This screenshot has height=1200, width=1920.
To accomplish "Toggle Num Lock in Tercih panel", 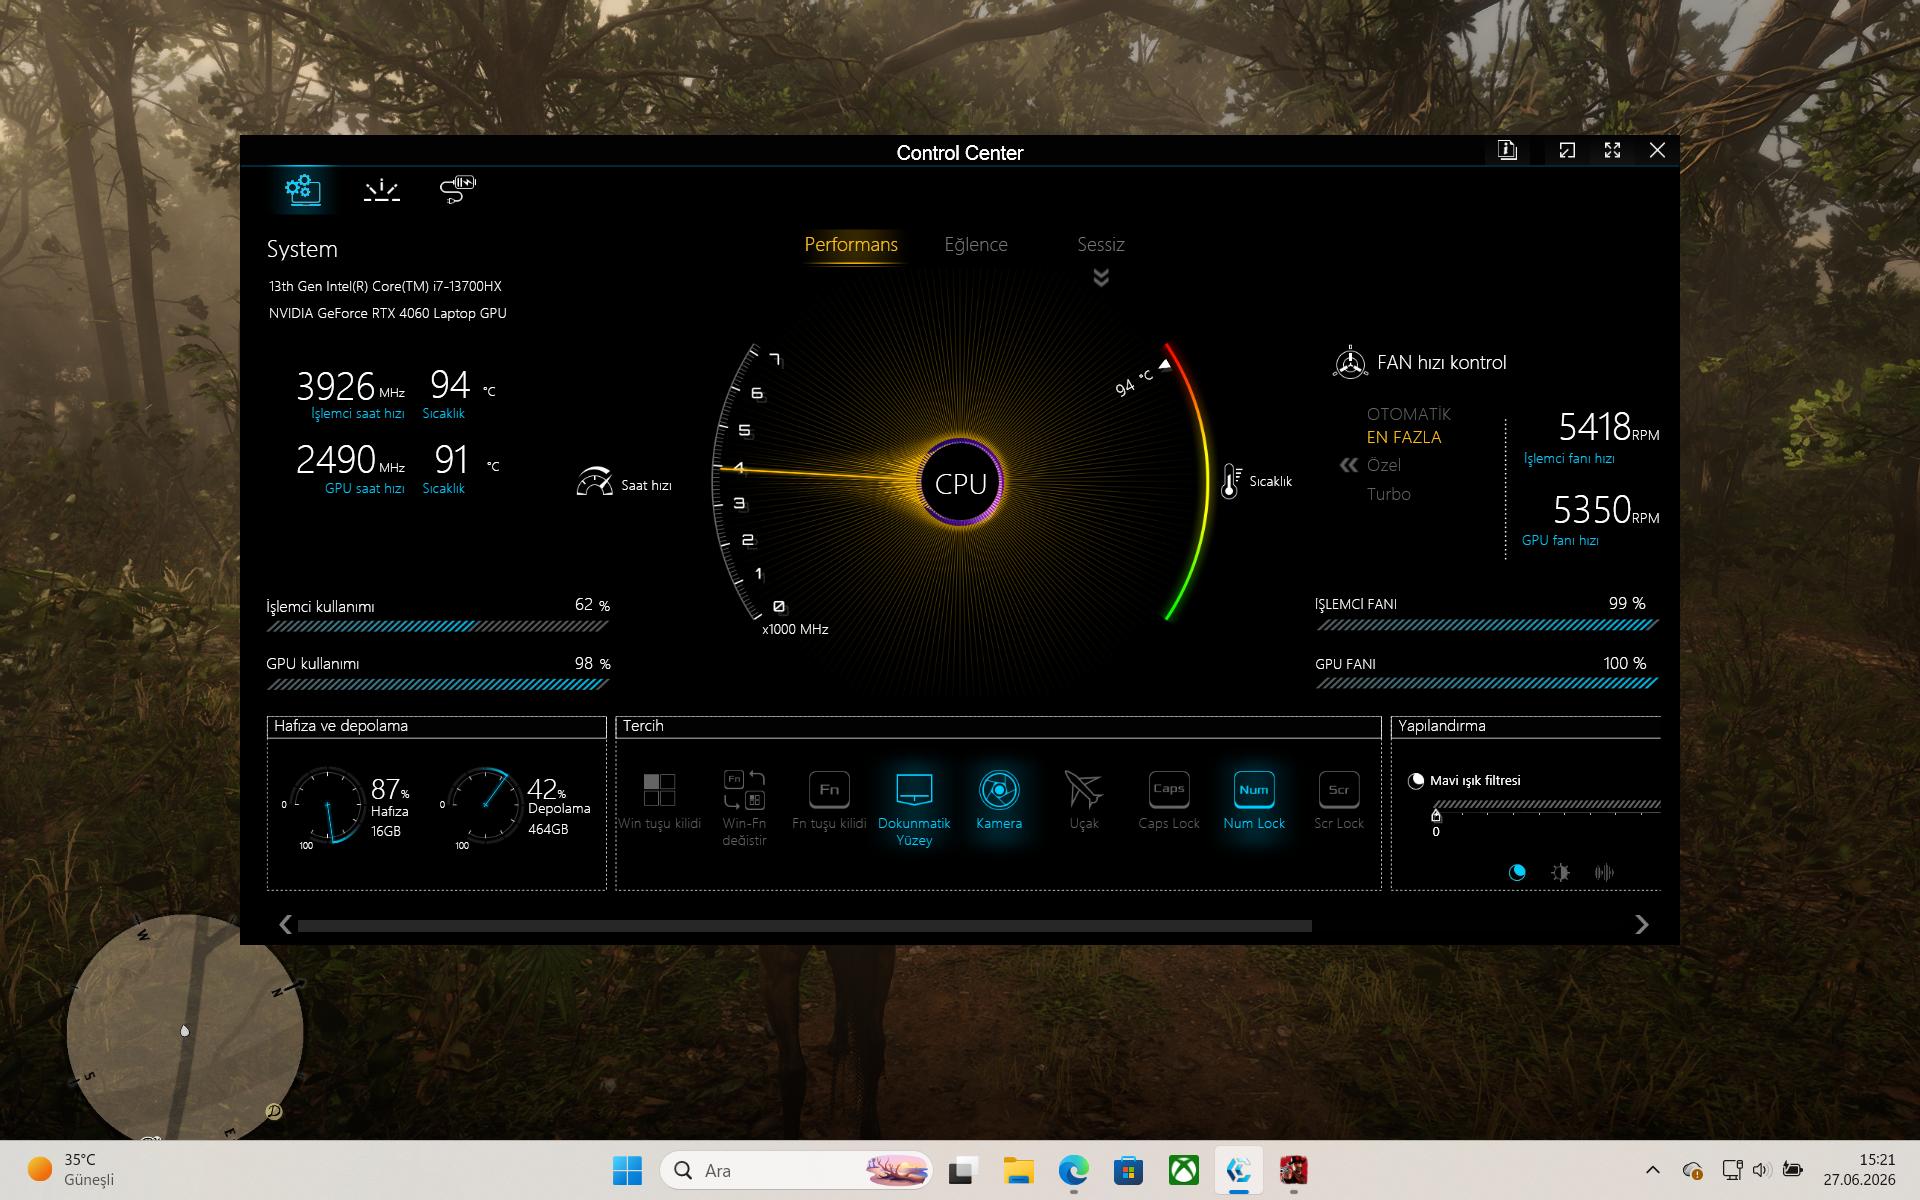I will (x=1254, y=801).
